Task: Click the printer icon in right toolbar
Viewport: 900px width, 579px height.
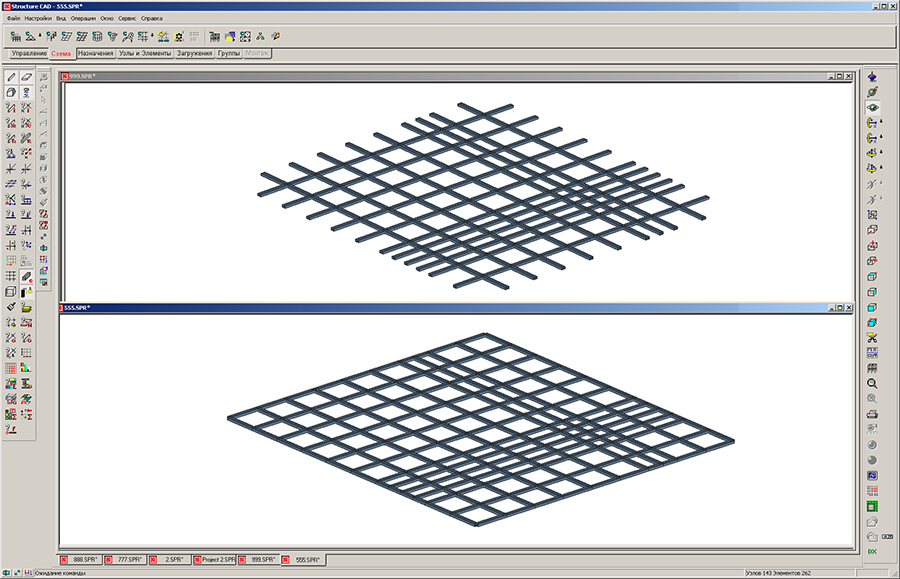Action: pos(872,414)
